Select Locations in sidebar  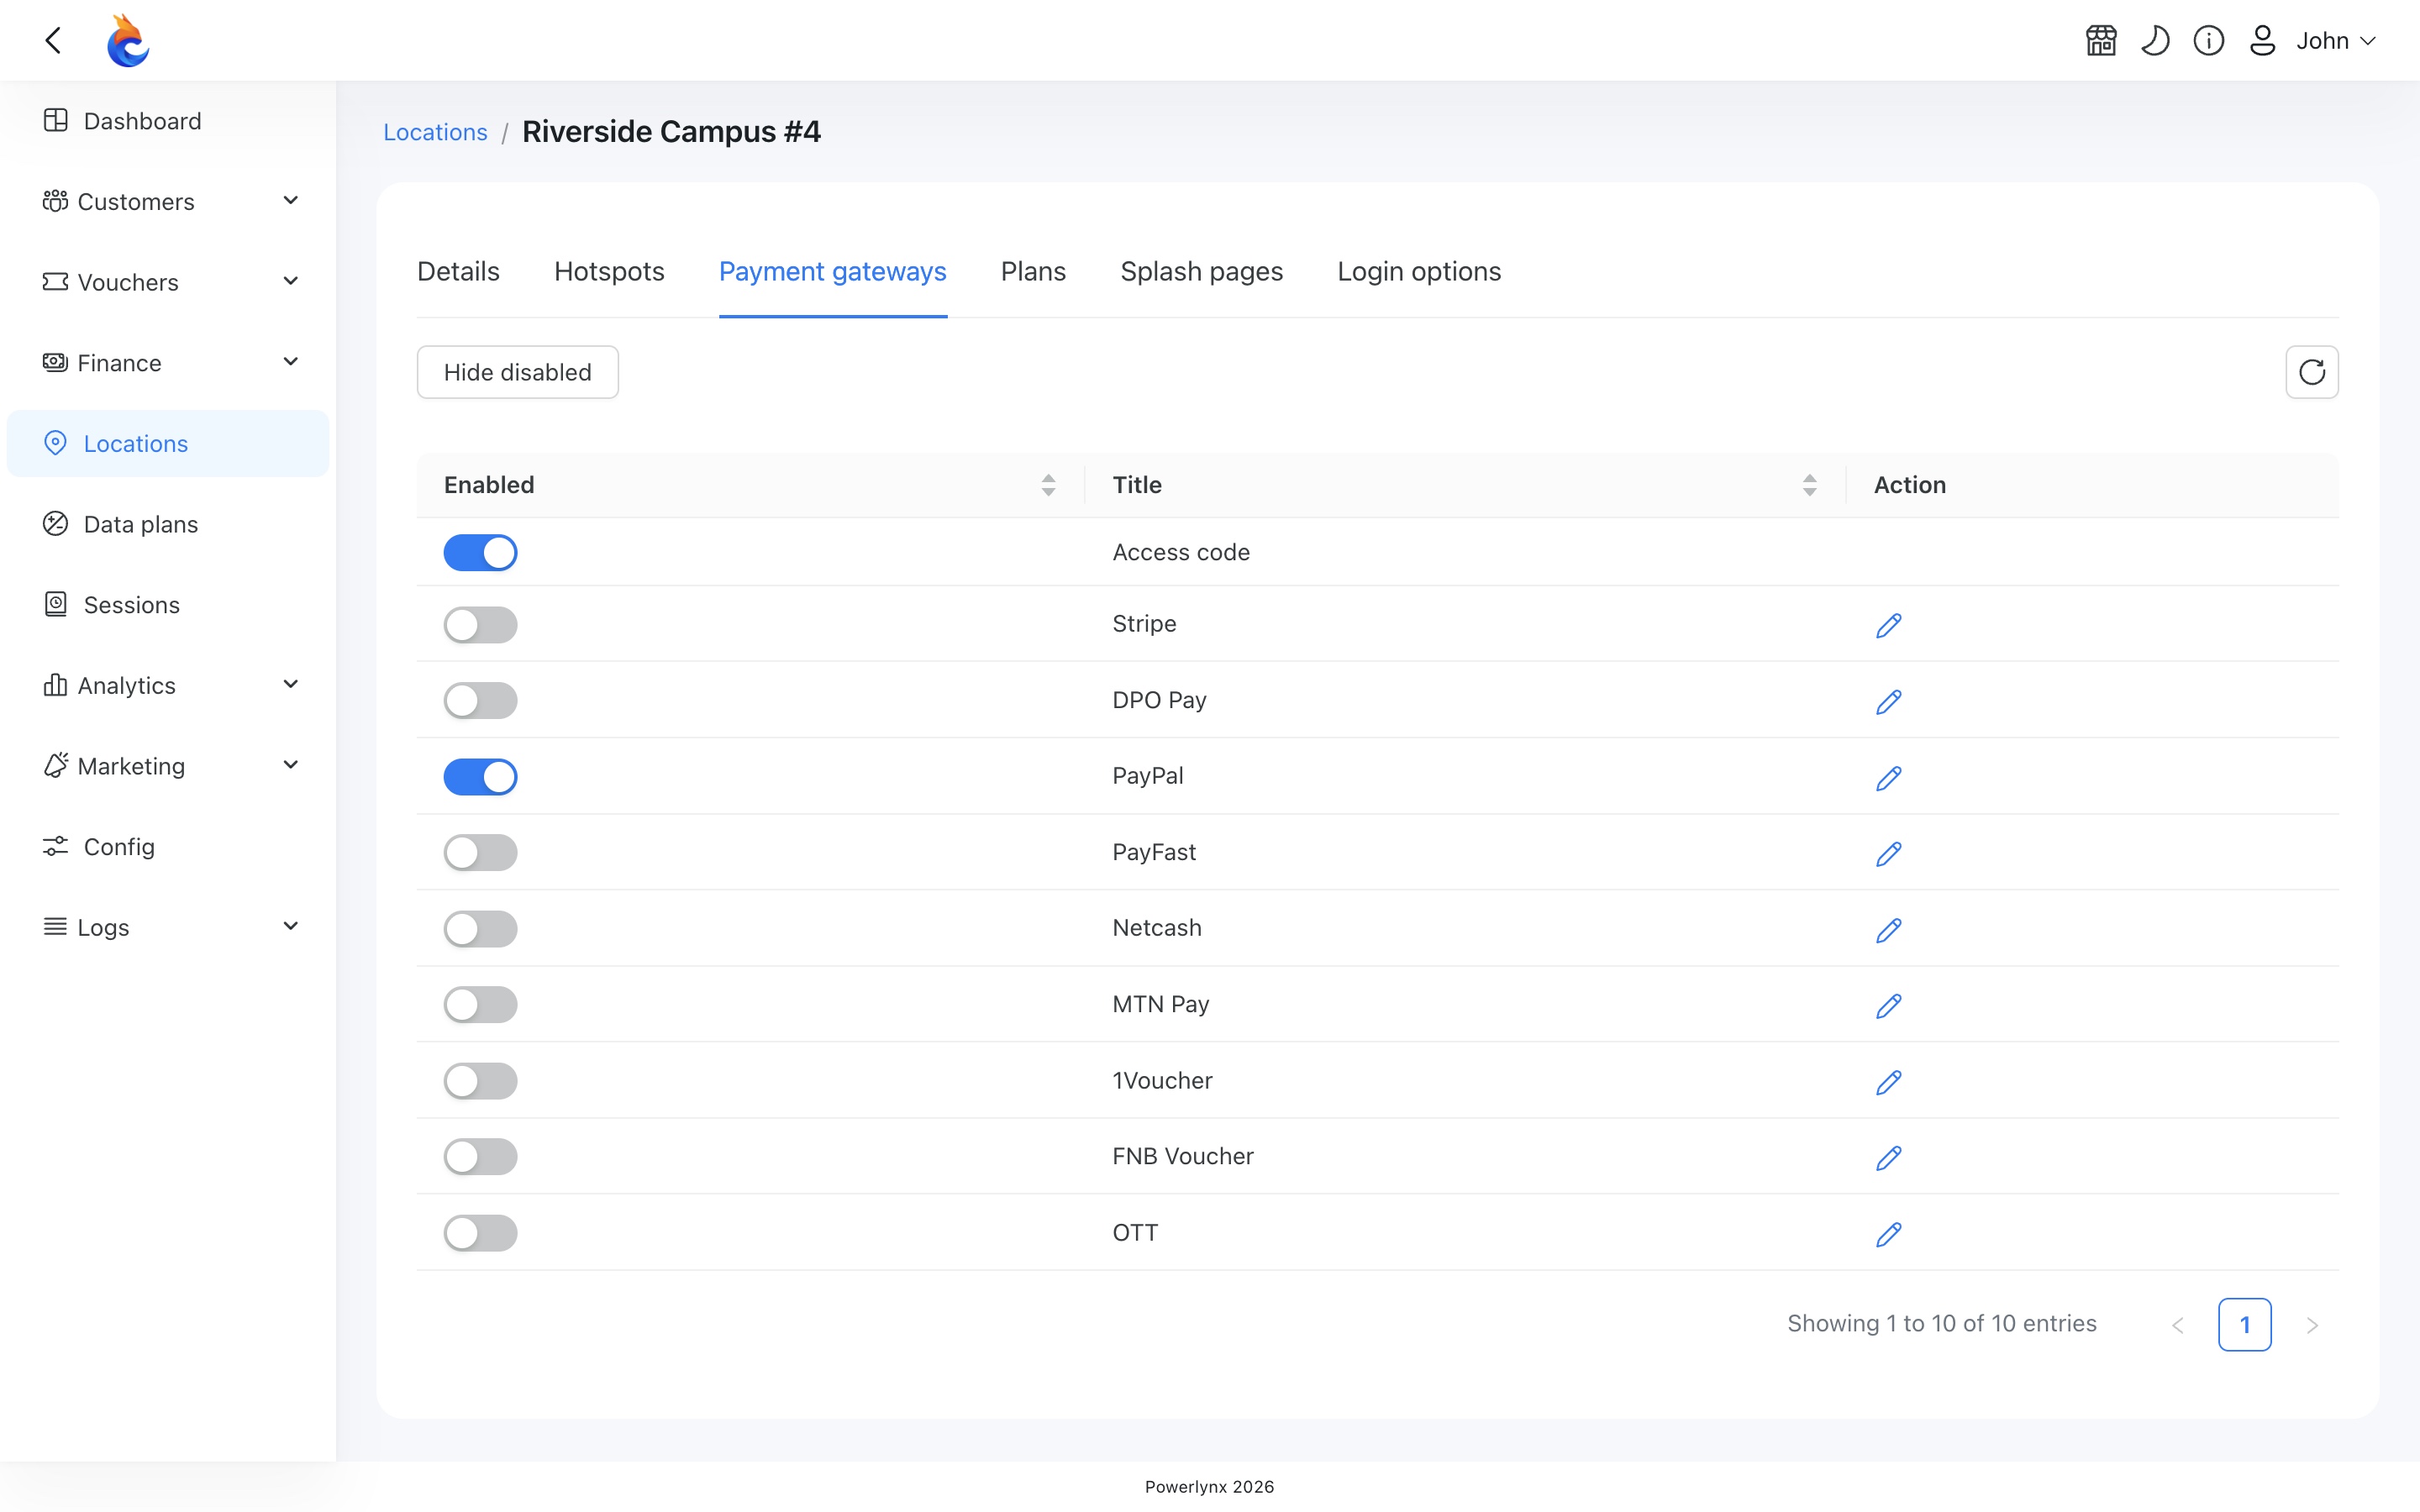pyautogui.click(x=168, y=443)
